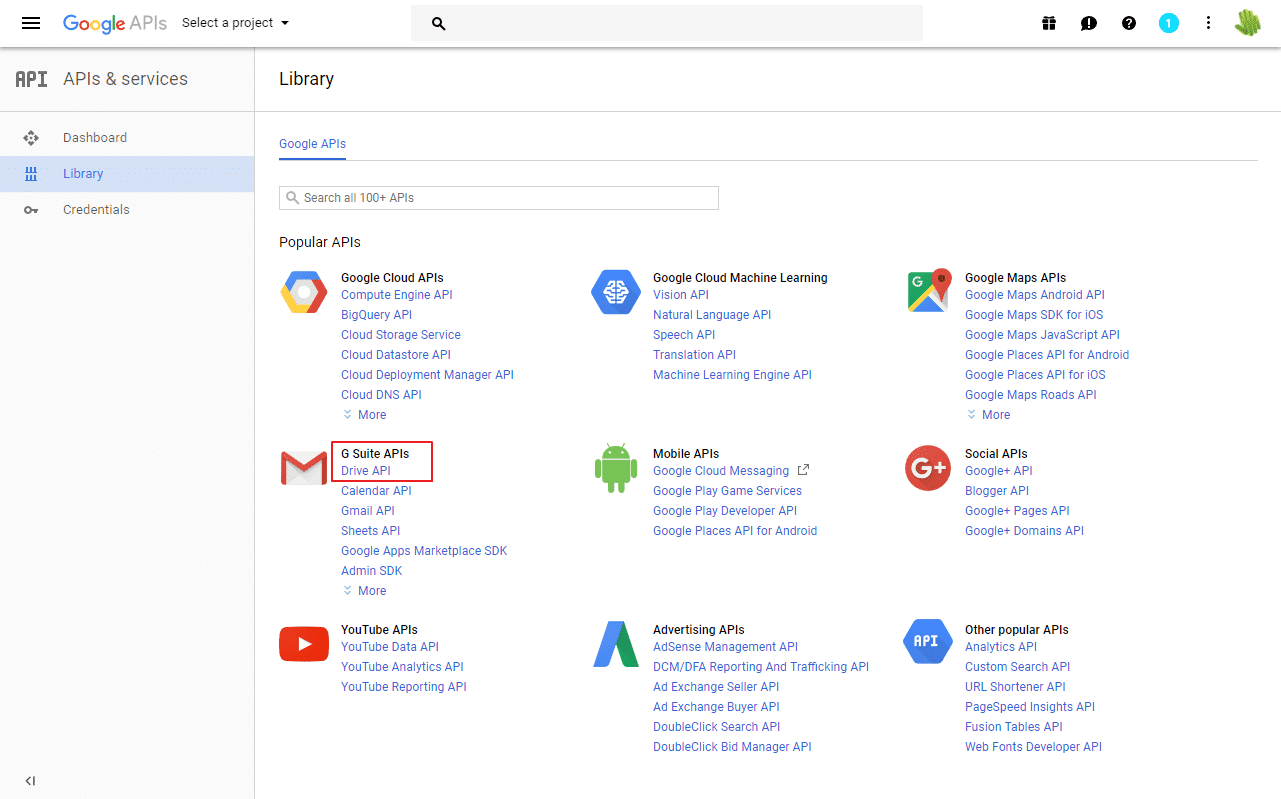Open the Google Maps Roads API link
1281x799 pixels.
[x=1031, y=395]
